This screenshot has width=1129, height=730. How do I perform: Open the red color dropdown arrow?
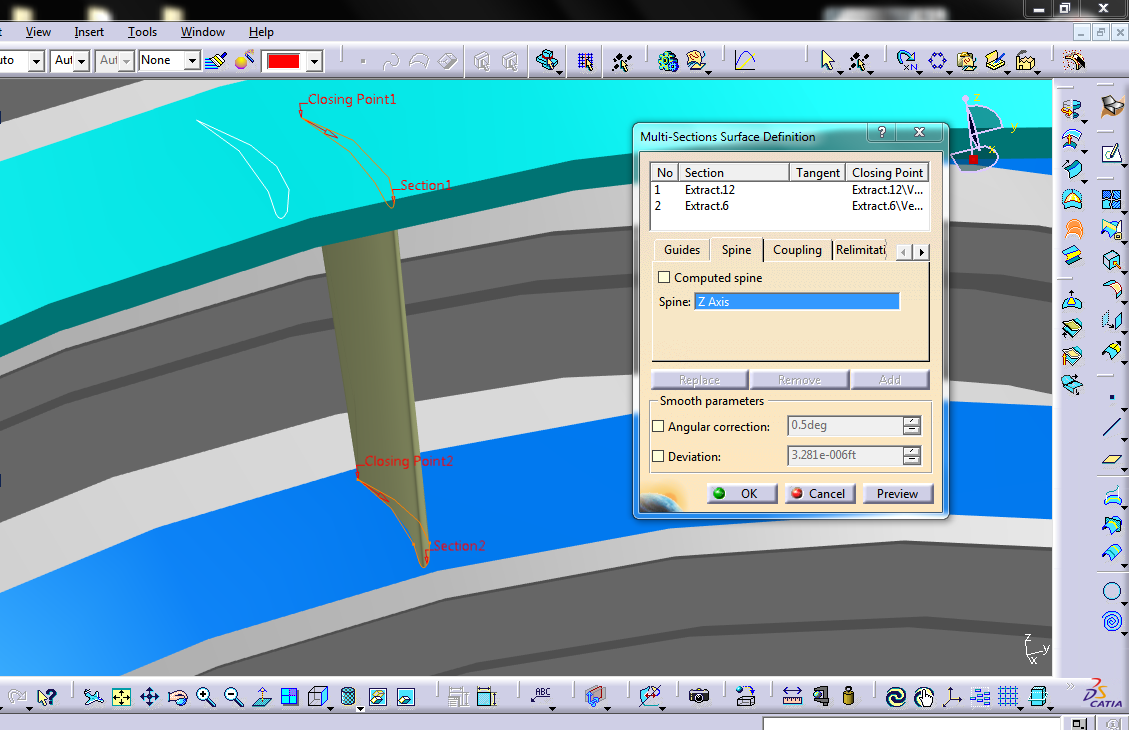click(x=315, y=62)
